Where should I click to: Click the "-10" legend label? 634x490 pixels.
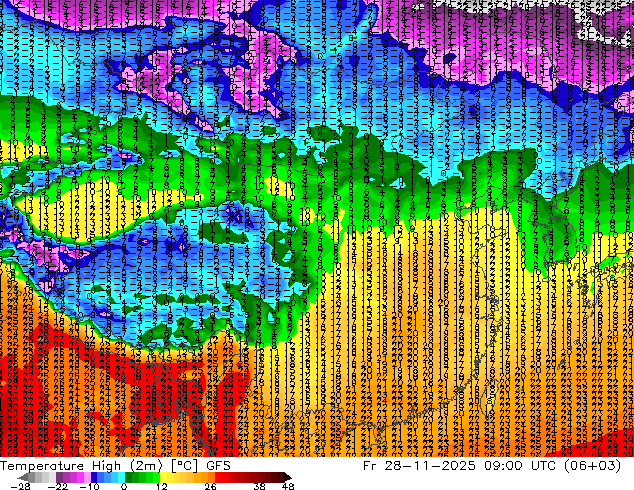tap(89, 486)
